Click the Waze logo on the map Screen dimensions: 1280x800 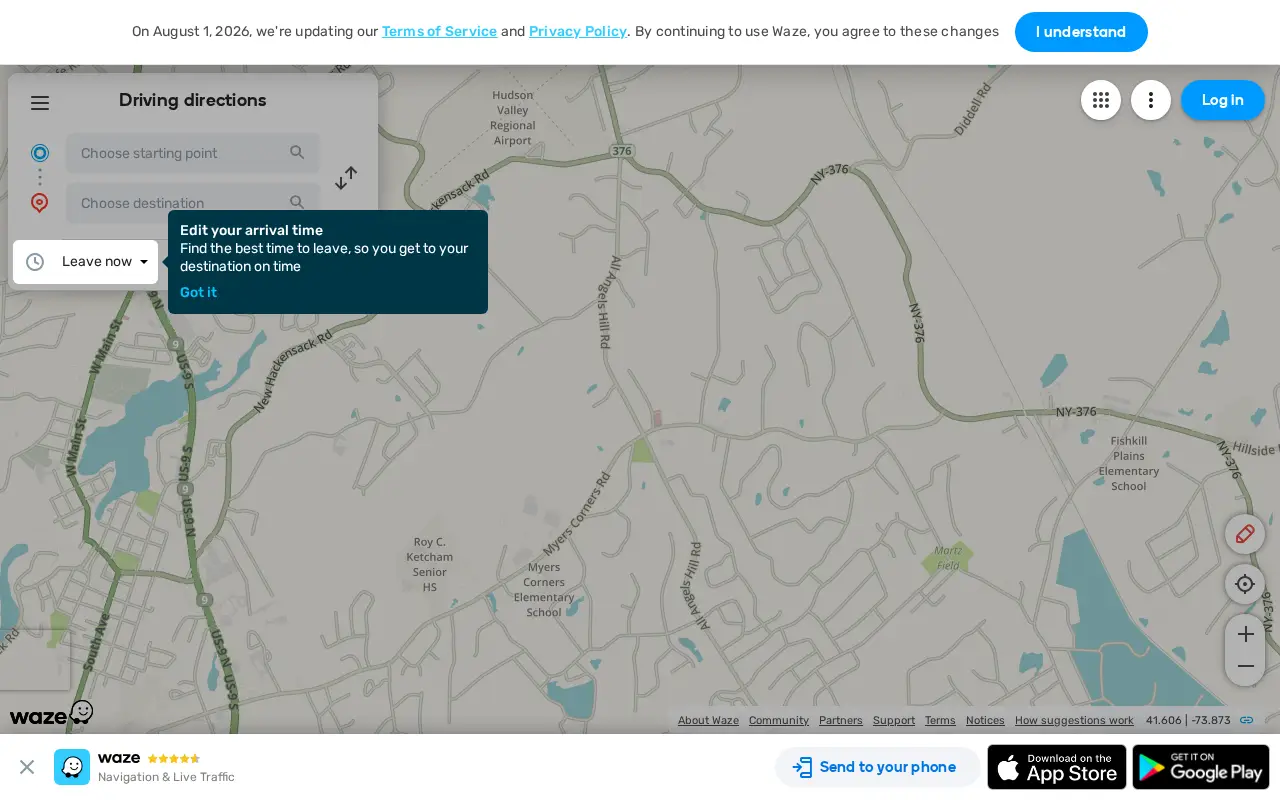click(x=51, y=713)
